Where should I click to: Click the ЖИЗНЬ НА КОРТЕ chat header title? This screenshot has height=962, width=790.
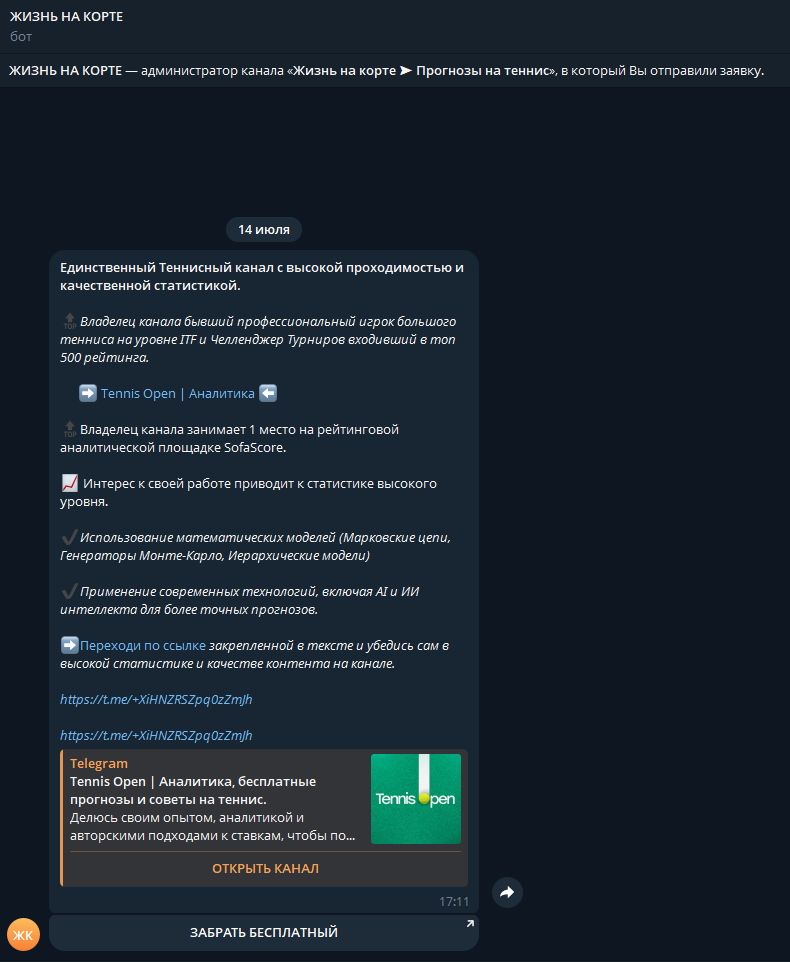pos(66,17)
